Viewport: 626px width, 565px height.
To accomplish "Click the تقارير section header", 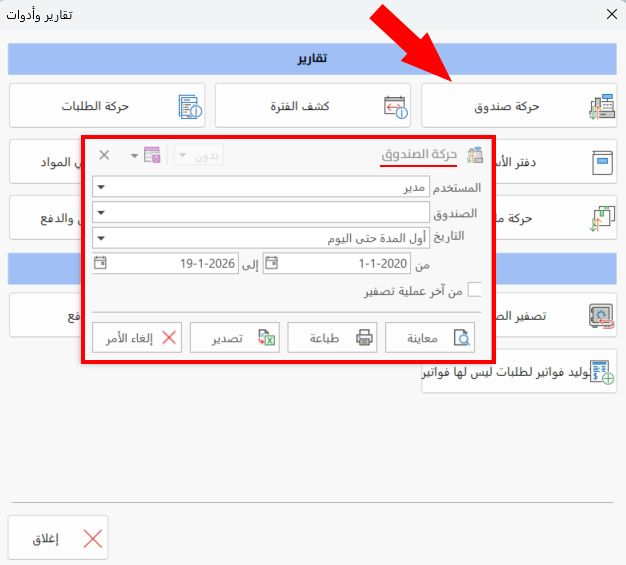I will click(x=312, y=59).
